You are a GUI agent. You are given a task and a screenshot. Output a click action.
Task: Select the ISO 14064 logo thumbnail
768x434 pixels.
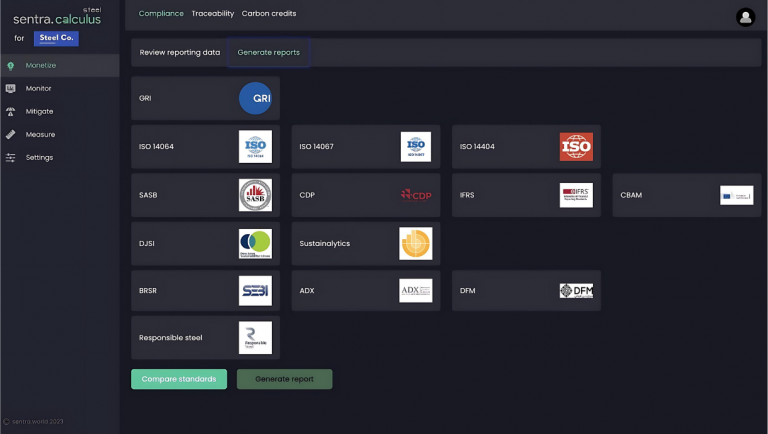[x=255, y=147]
